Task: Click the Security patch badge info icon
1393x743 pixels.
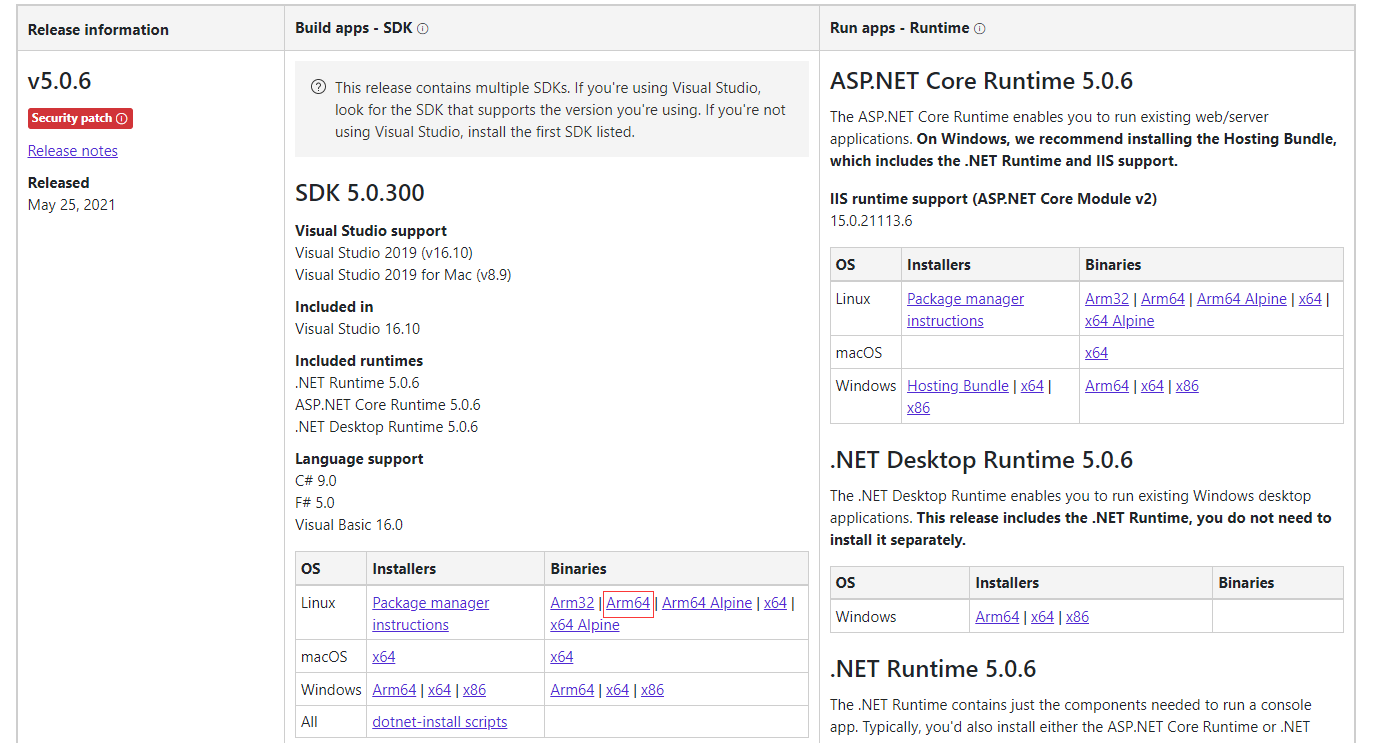Action: [122, 118]
